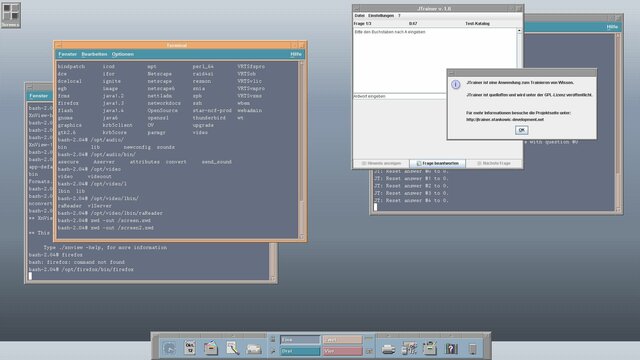
Task: Switch to workspace Zwei
Action: click(342, 340)
